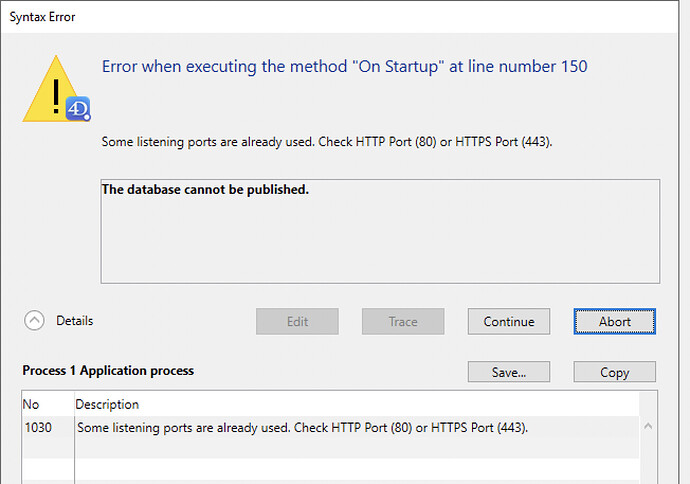This screenshot has width=690, height=484.
Task: Click the Description column header
Action: tap(107, 405)
